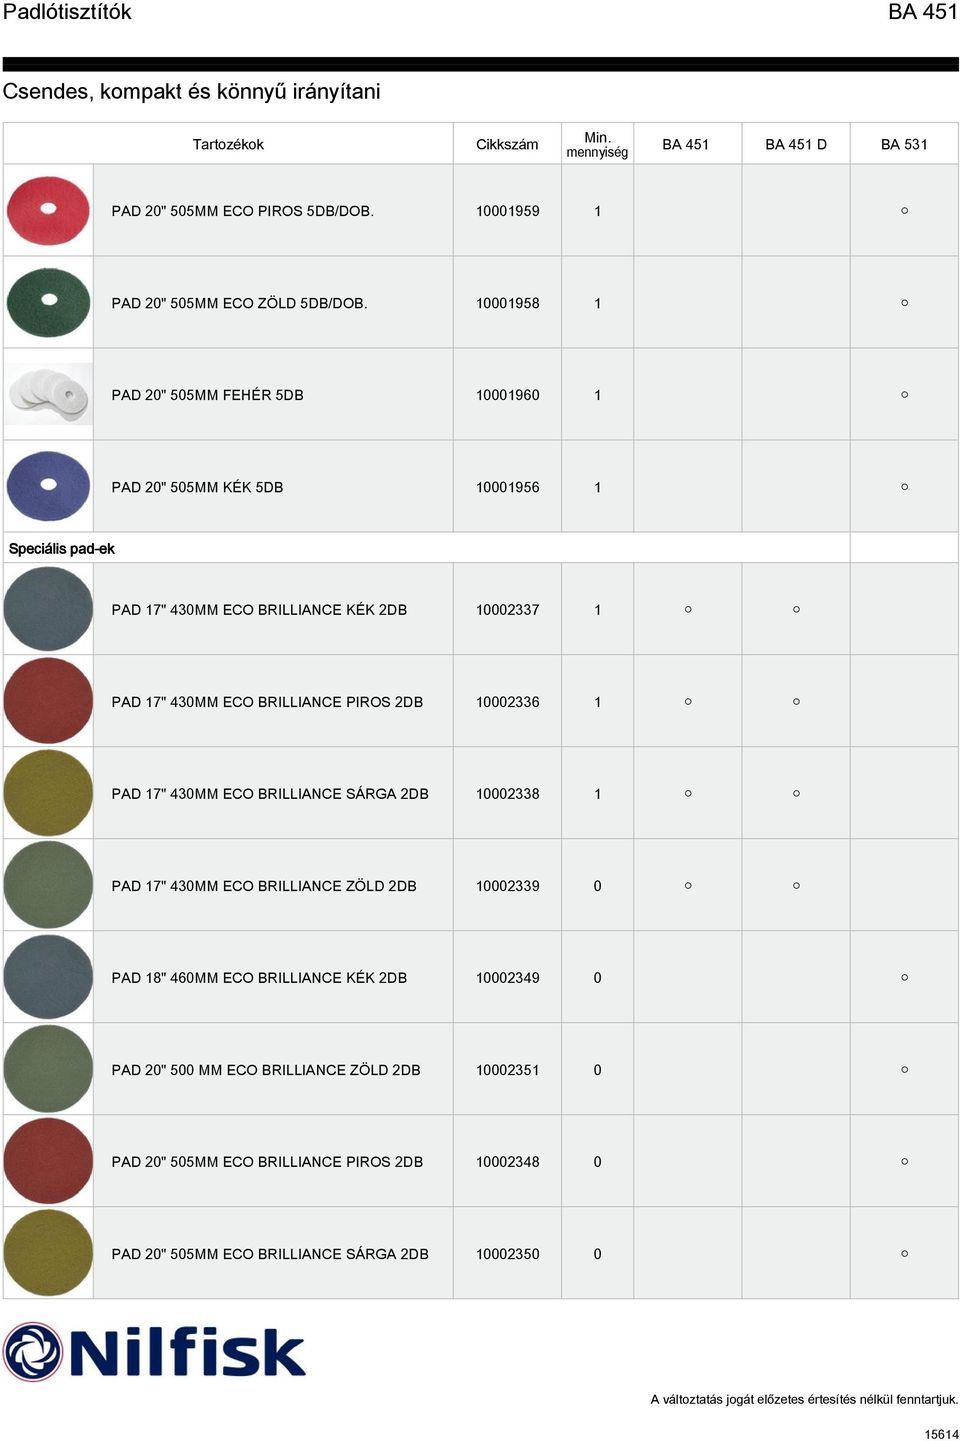Image resolution: width=960 pixels, height=1441 pixels.
Task: Click the Speciális pad-ek section heading
Action: click(x=62, y=548)
